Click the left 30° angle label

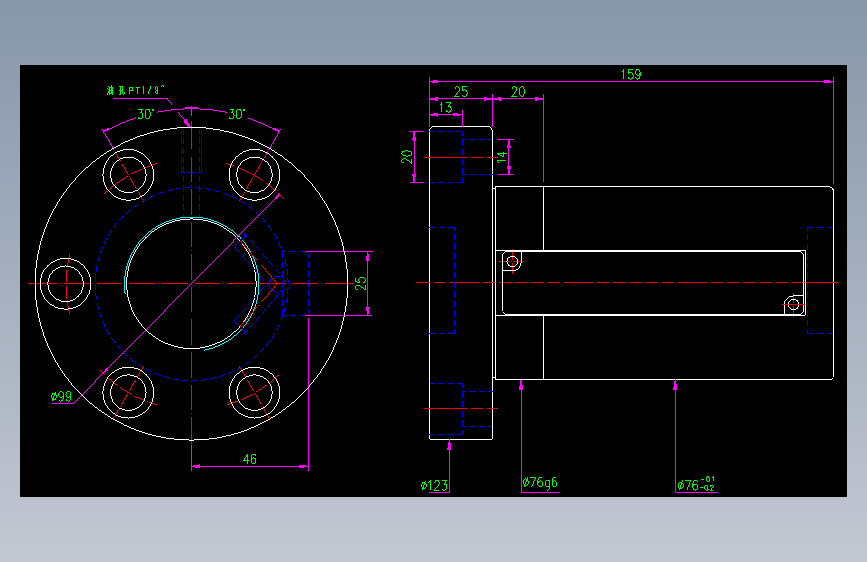coord(145,114)
